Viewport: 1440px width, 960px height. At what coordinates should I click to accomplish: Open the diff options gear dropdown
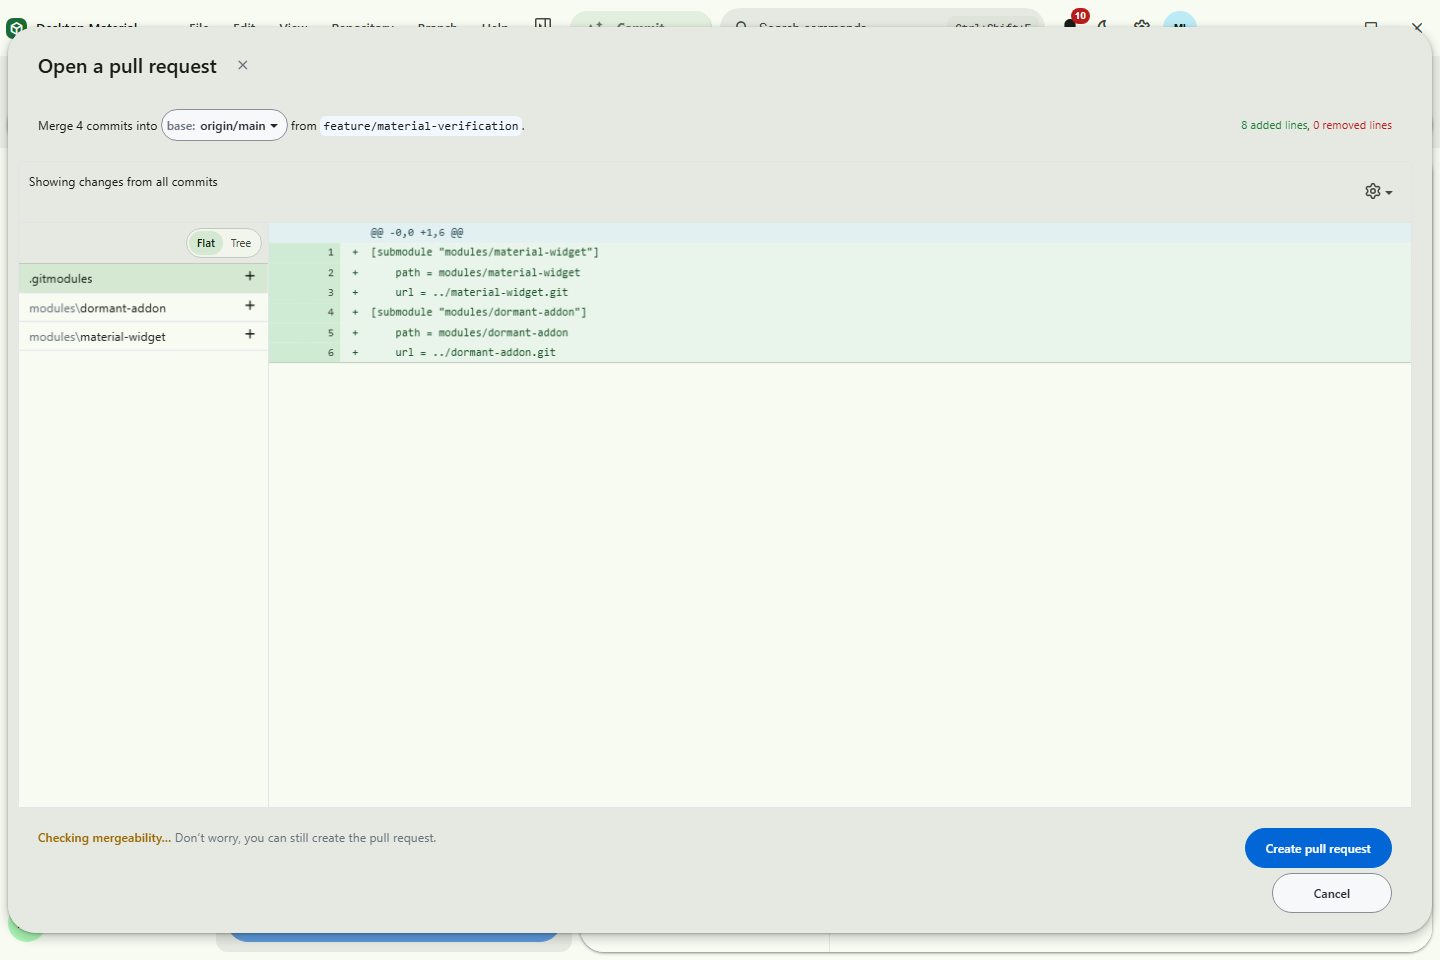click(x=1378, y=191)
